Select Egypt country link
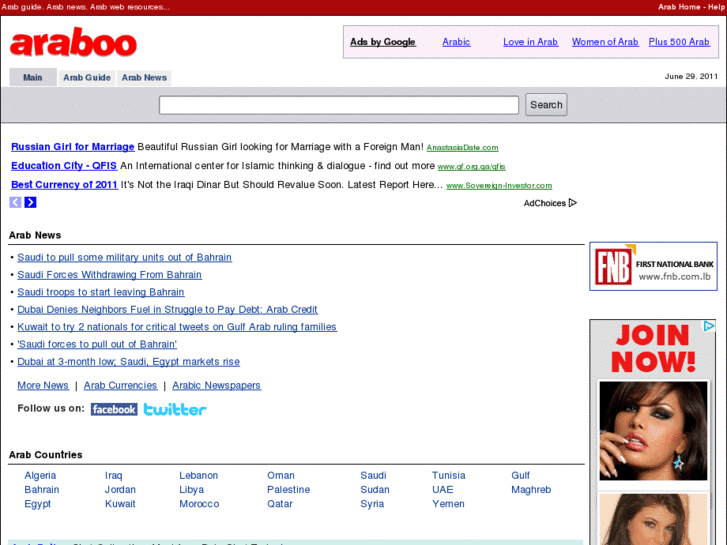 click(38, 504)
